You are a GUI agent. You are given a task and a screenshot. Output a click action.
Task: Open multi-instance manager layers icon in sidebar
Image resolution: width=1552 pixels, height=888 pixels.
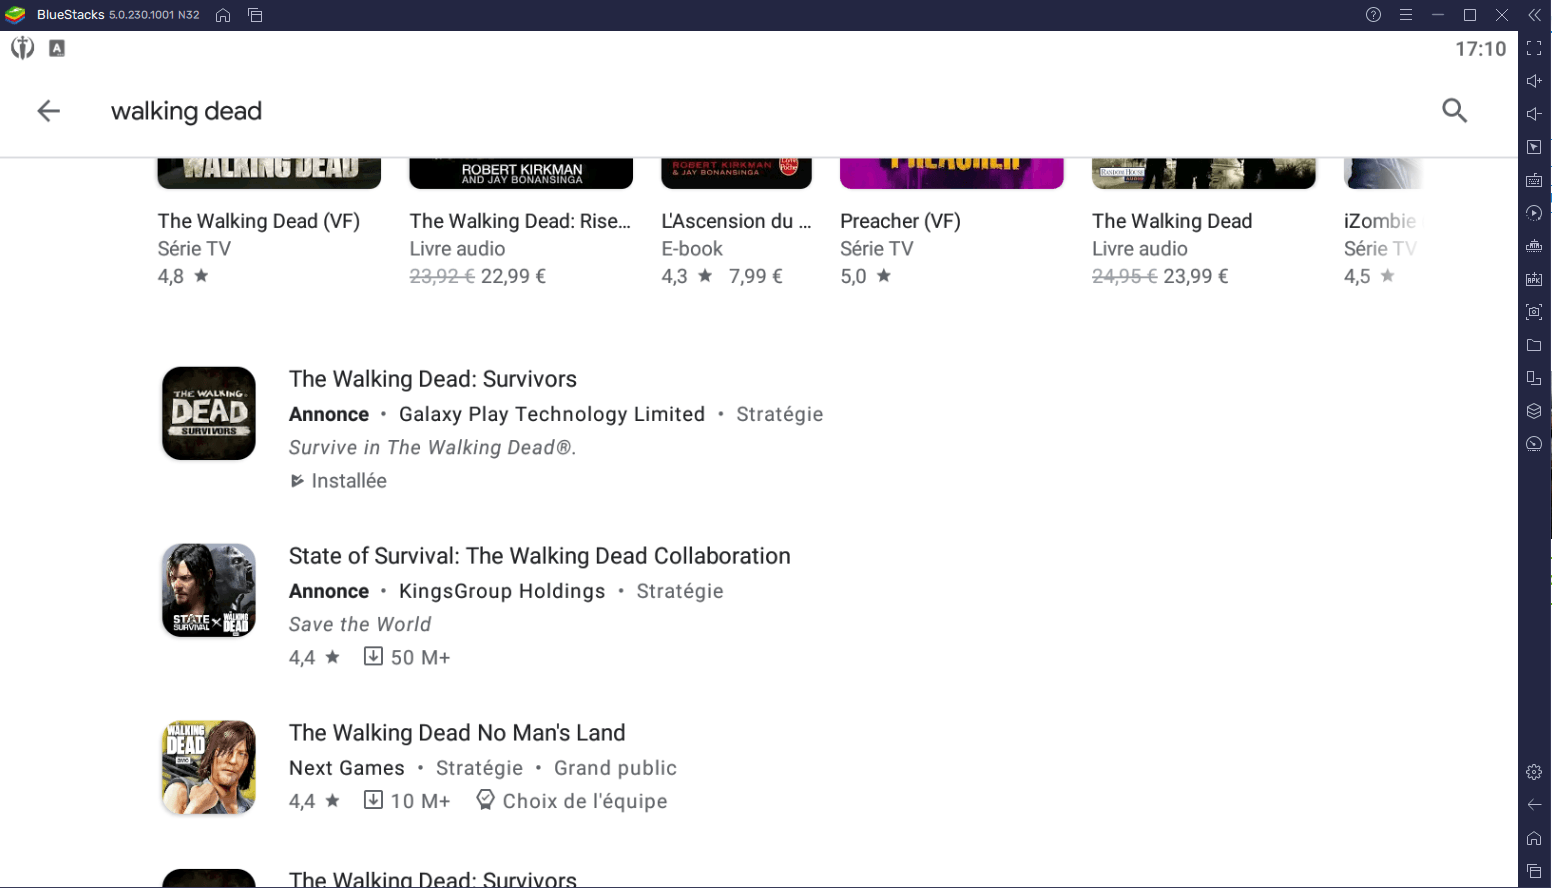tap(1534, 411)
